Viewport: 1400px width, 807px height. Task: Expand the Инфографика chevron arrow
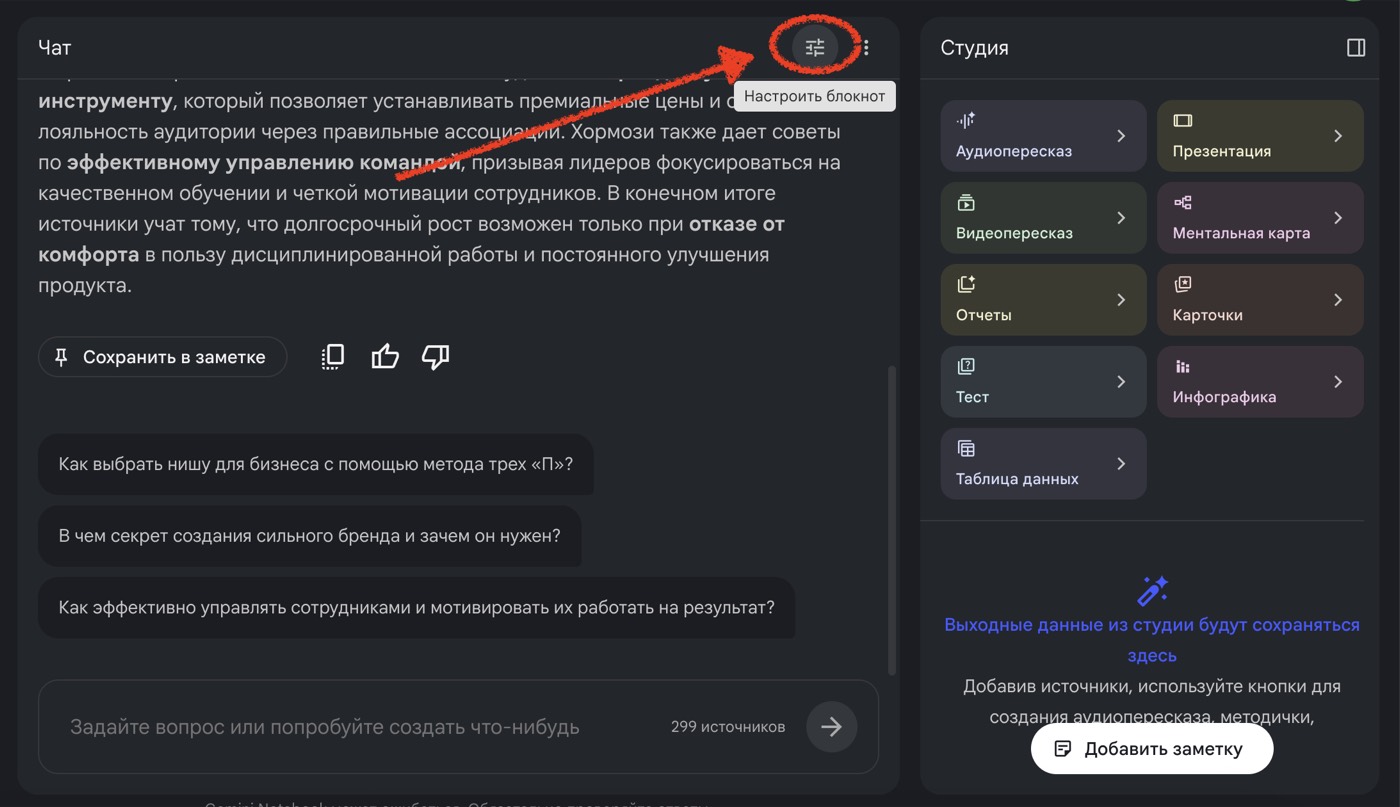pyautogui.click(x=1338, y=382)
